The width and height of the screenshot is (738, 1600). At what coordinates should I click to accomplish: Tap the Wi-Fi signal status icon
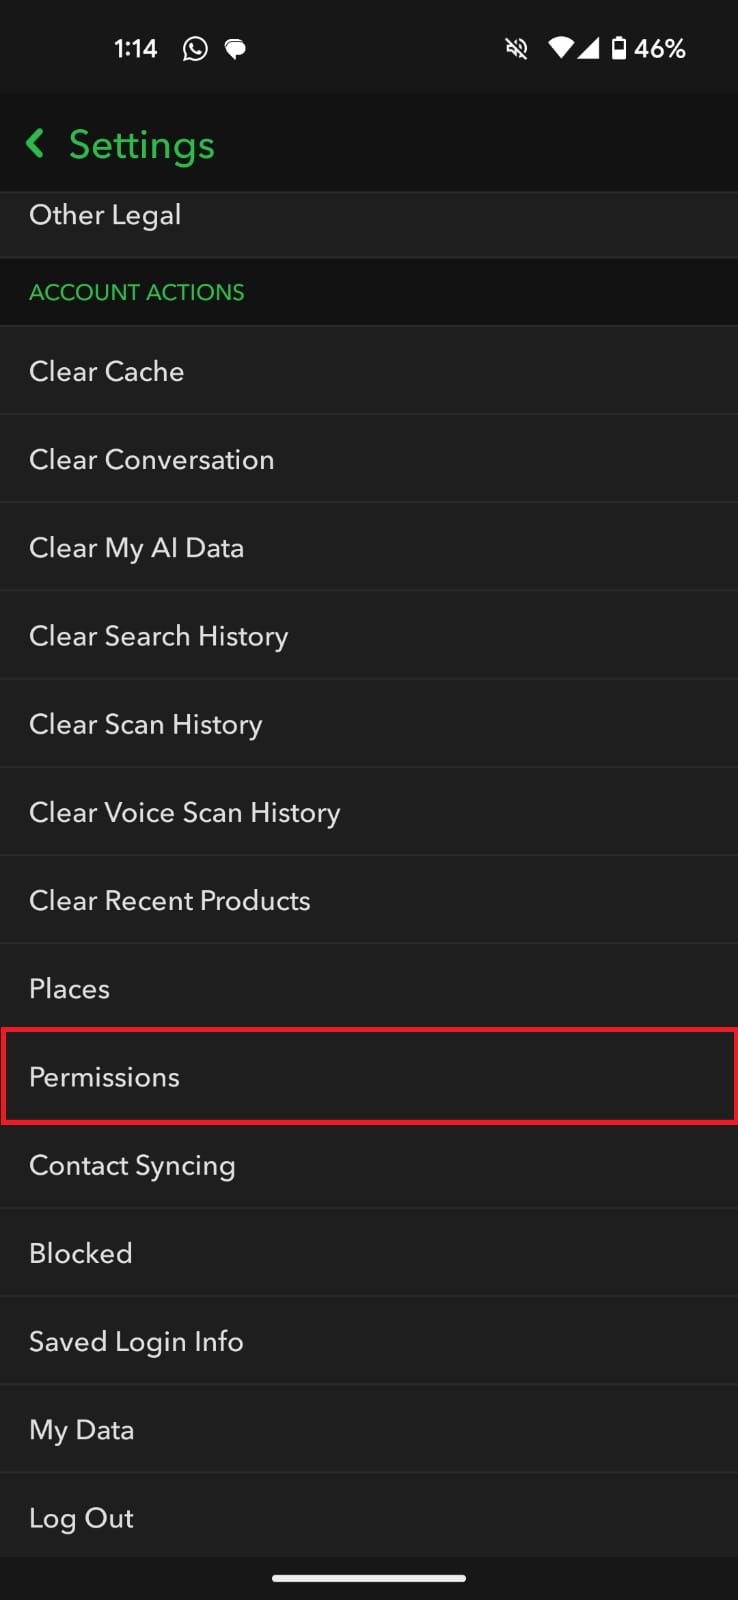tap(562, 49)
